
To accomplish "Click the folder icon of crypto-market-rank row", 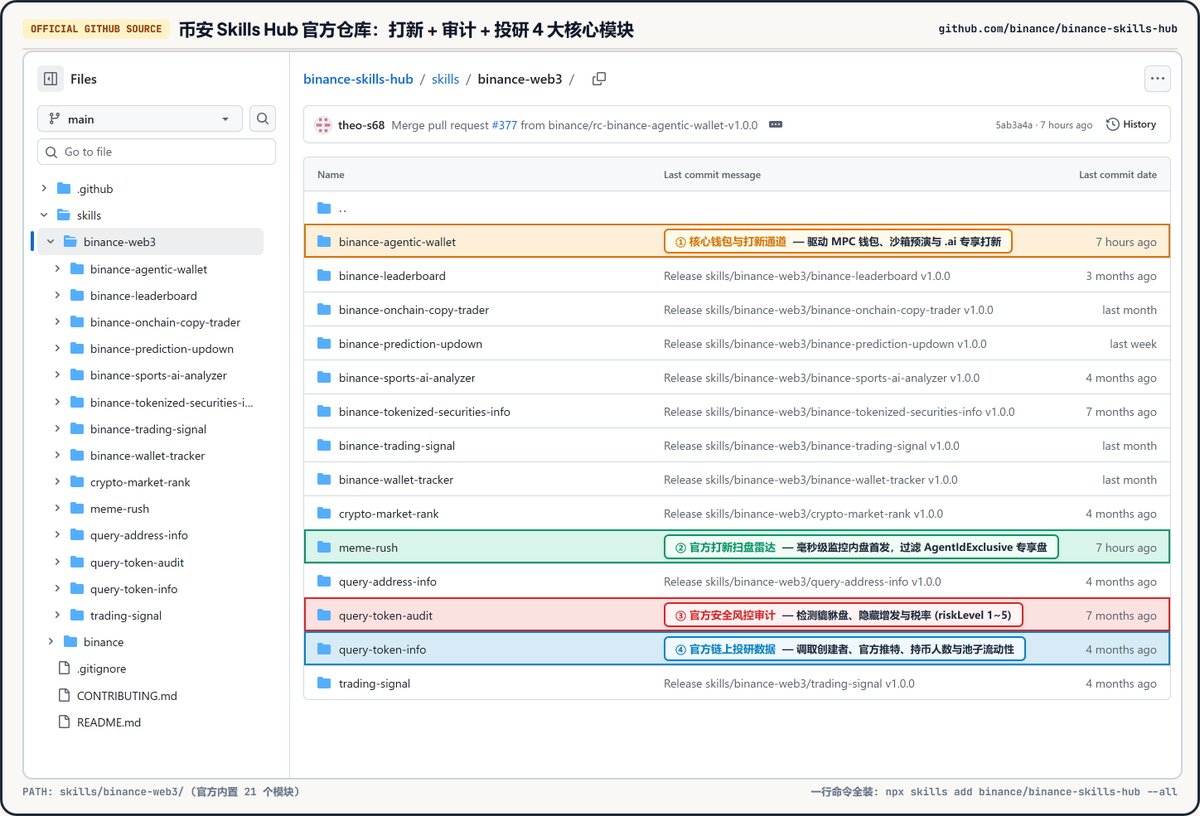I will tap(324, 514).
